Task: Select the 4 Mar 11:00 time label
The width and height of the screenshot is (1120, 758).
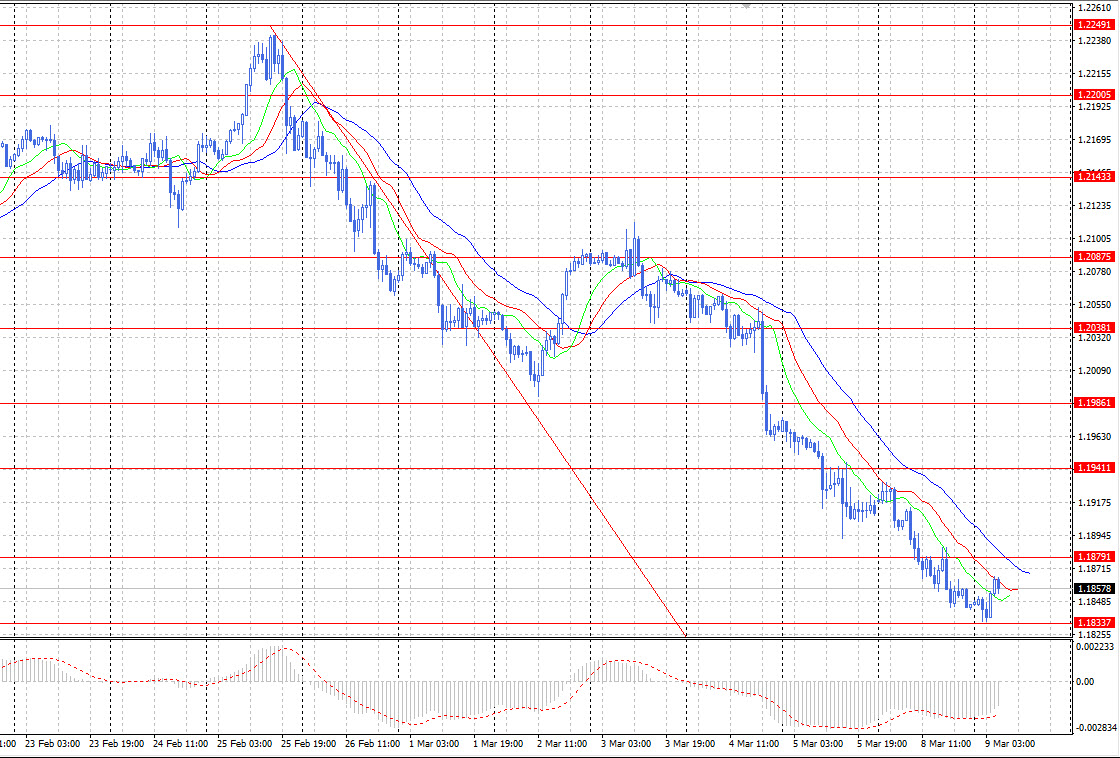Action: point(754,744)
